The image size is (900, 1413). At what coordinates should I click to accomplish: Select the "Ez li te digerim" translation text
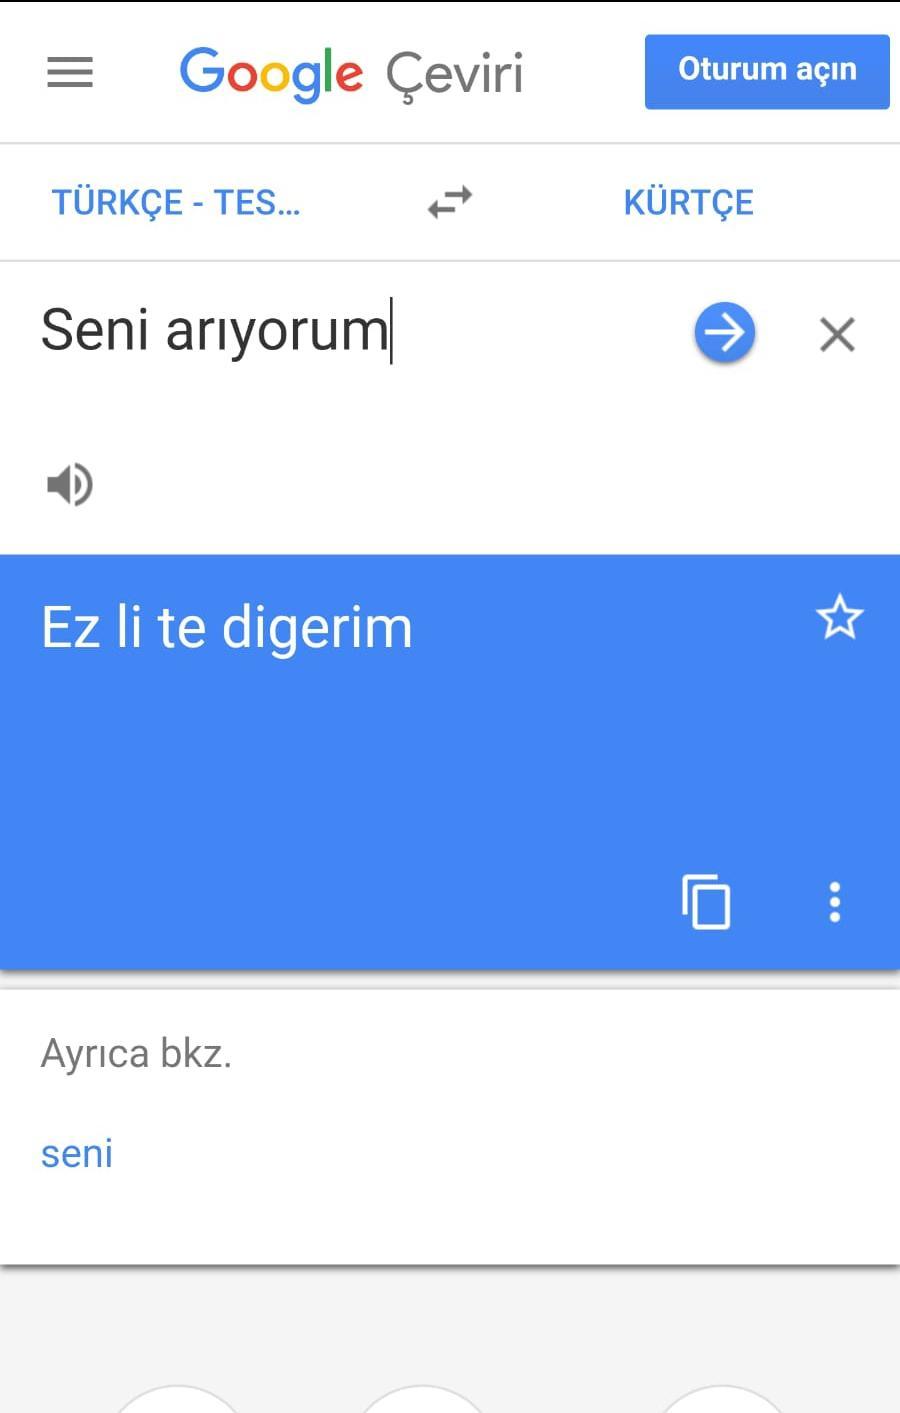click(x=227, y=628)
